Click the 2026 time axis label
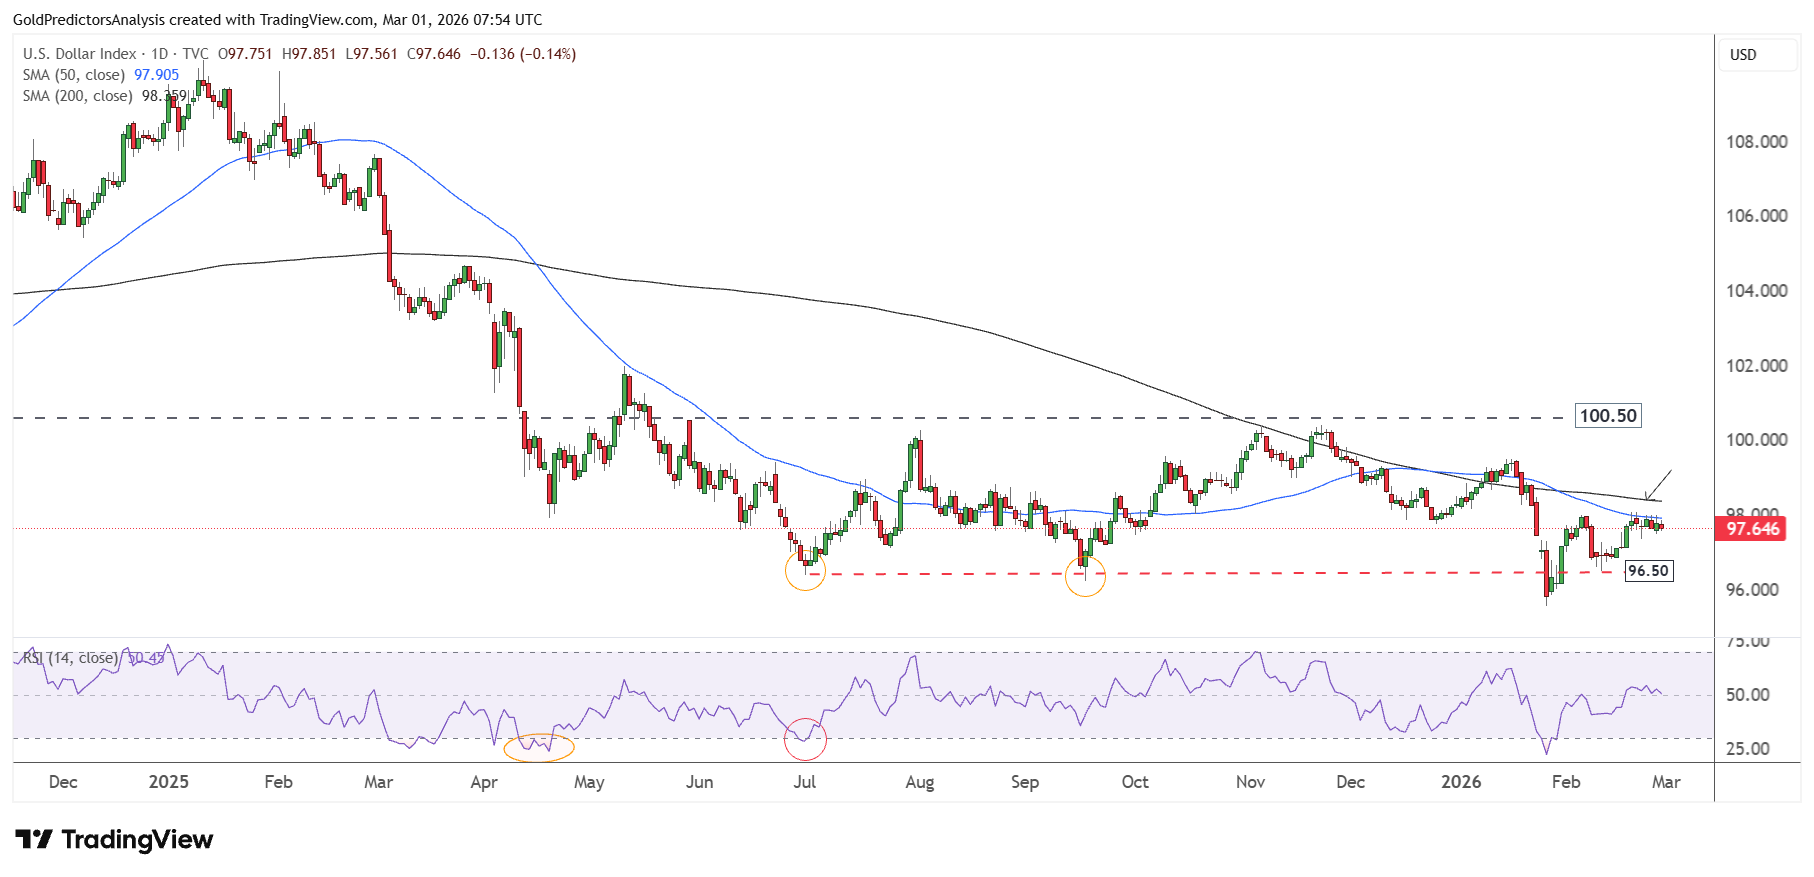Image resolution: width=1814 pixels, height=877 pixels. pos(1461,782)
